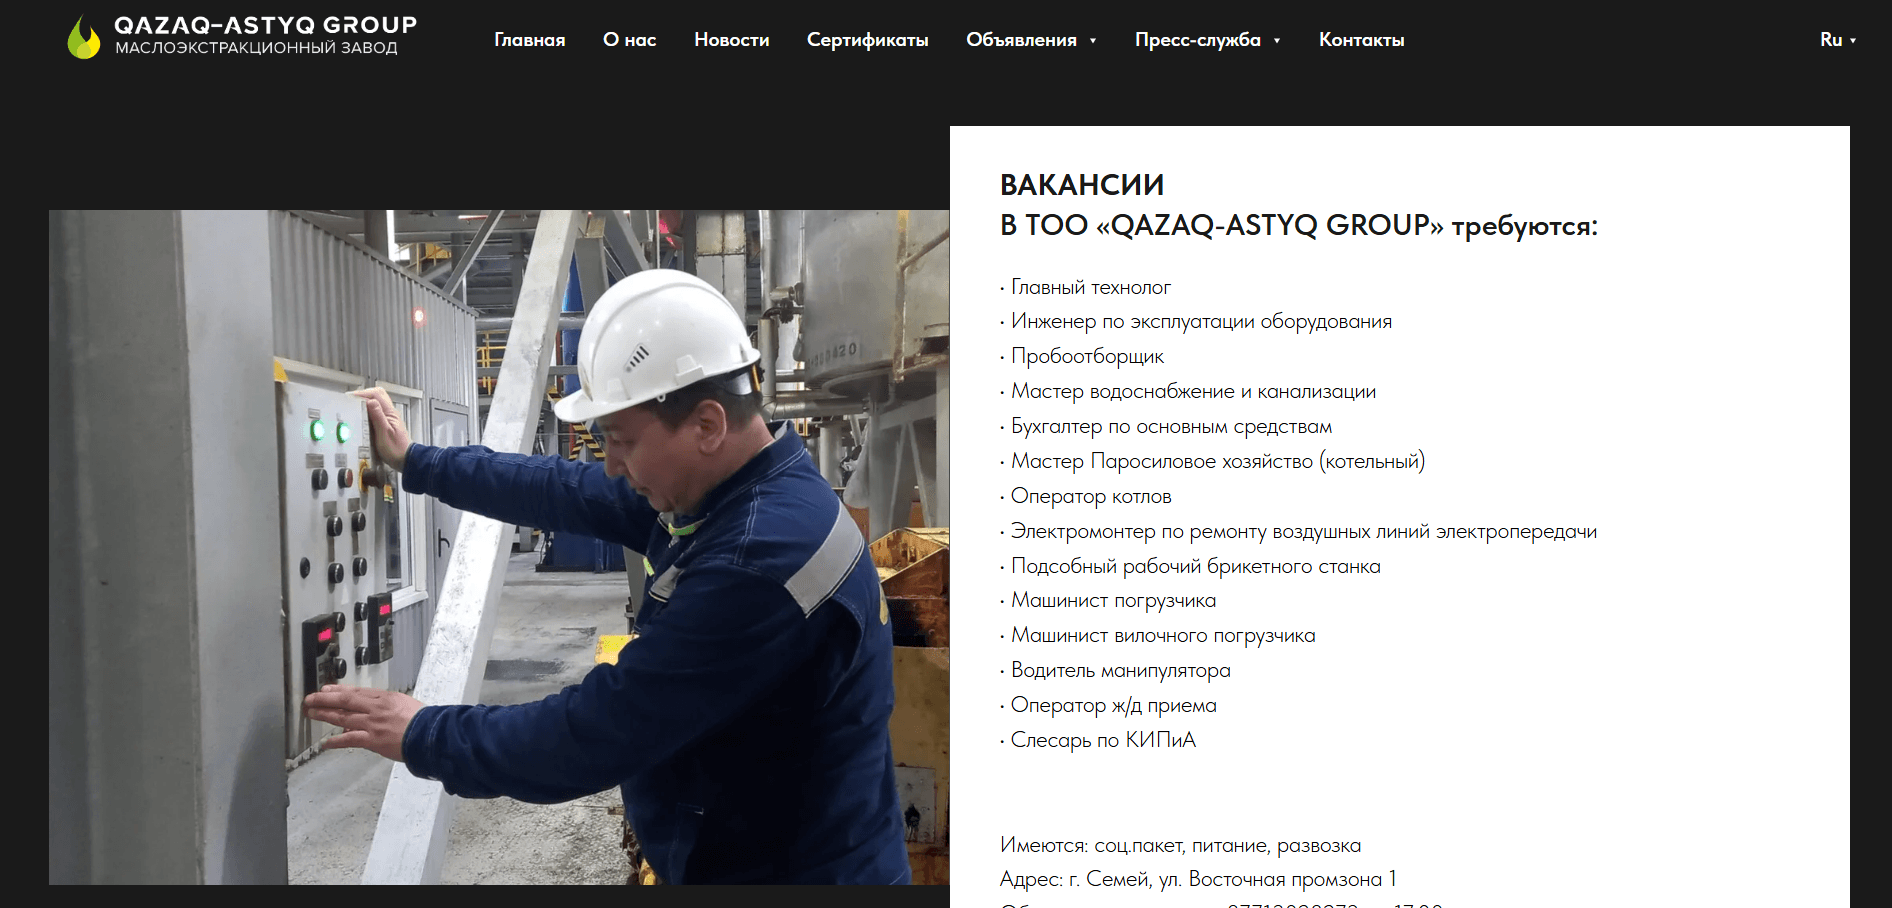Click the 'Слесарь по КИПиА' vacancy
Viewport: 1892px width, 908px height.
click(1098, 740)
